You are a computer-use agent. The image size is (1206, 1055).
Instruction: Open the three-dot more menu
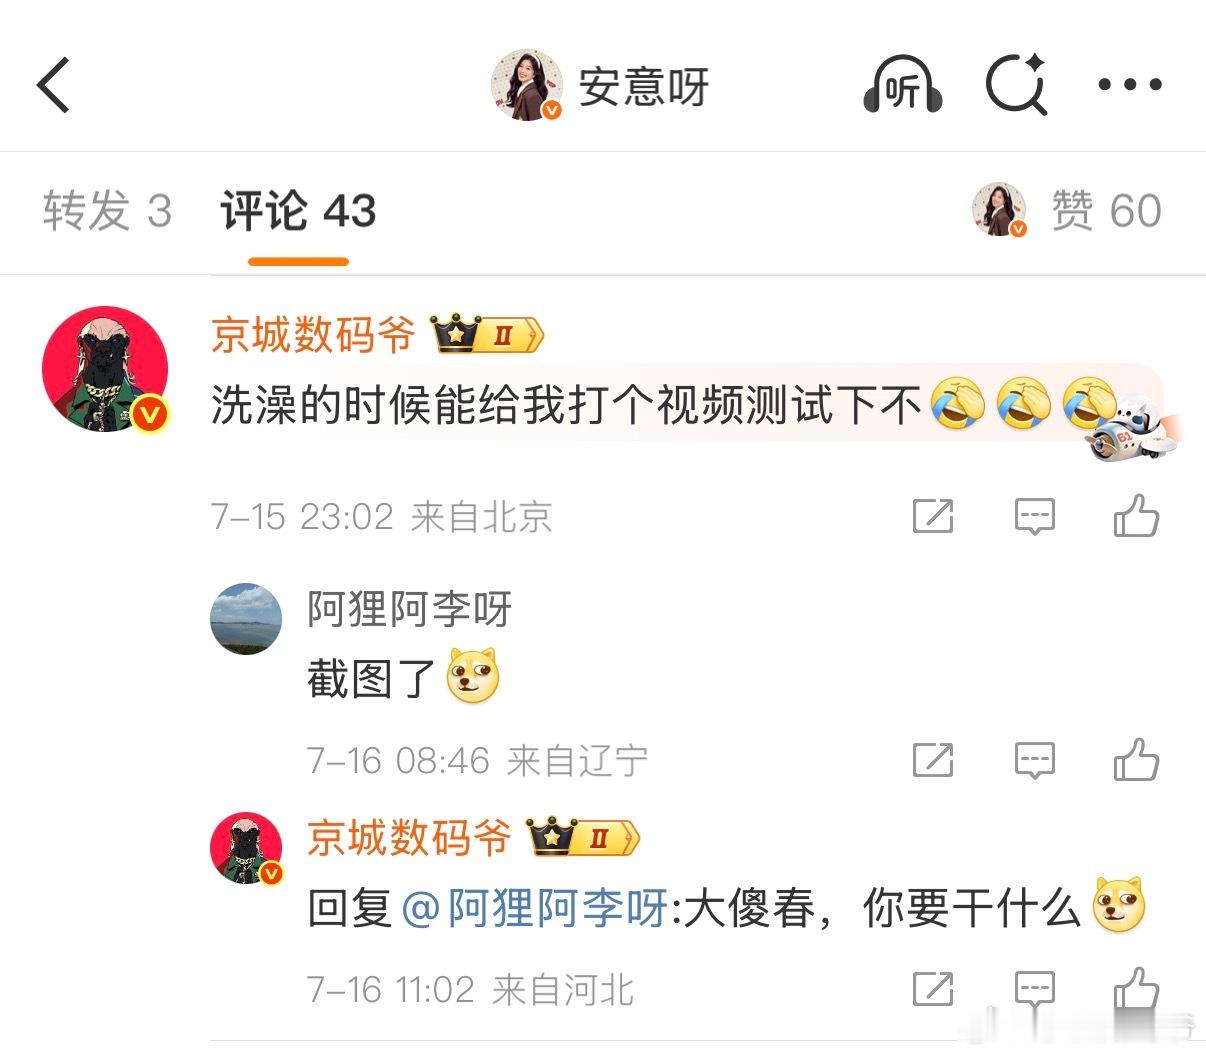(1130, 85)
